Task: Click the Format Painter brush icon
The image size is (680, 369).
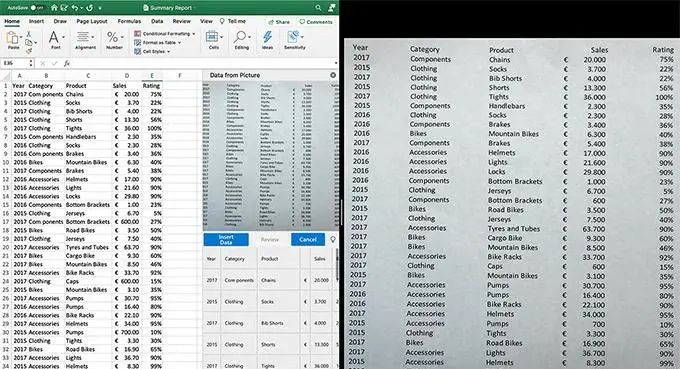Action: [x=29, y=51]
